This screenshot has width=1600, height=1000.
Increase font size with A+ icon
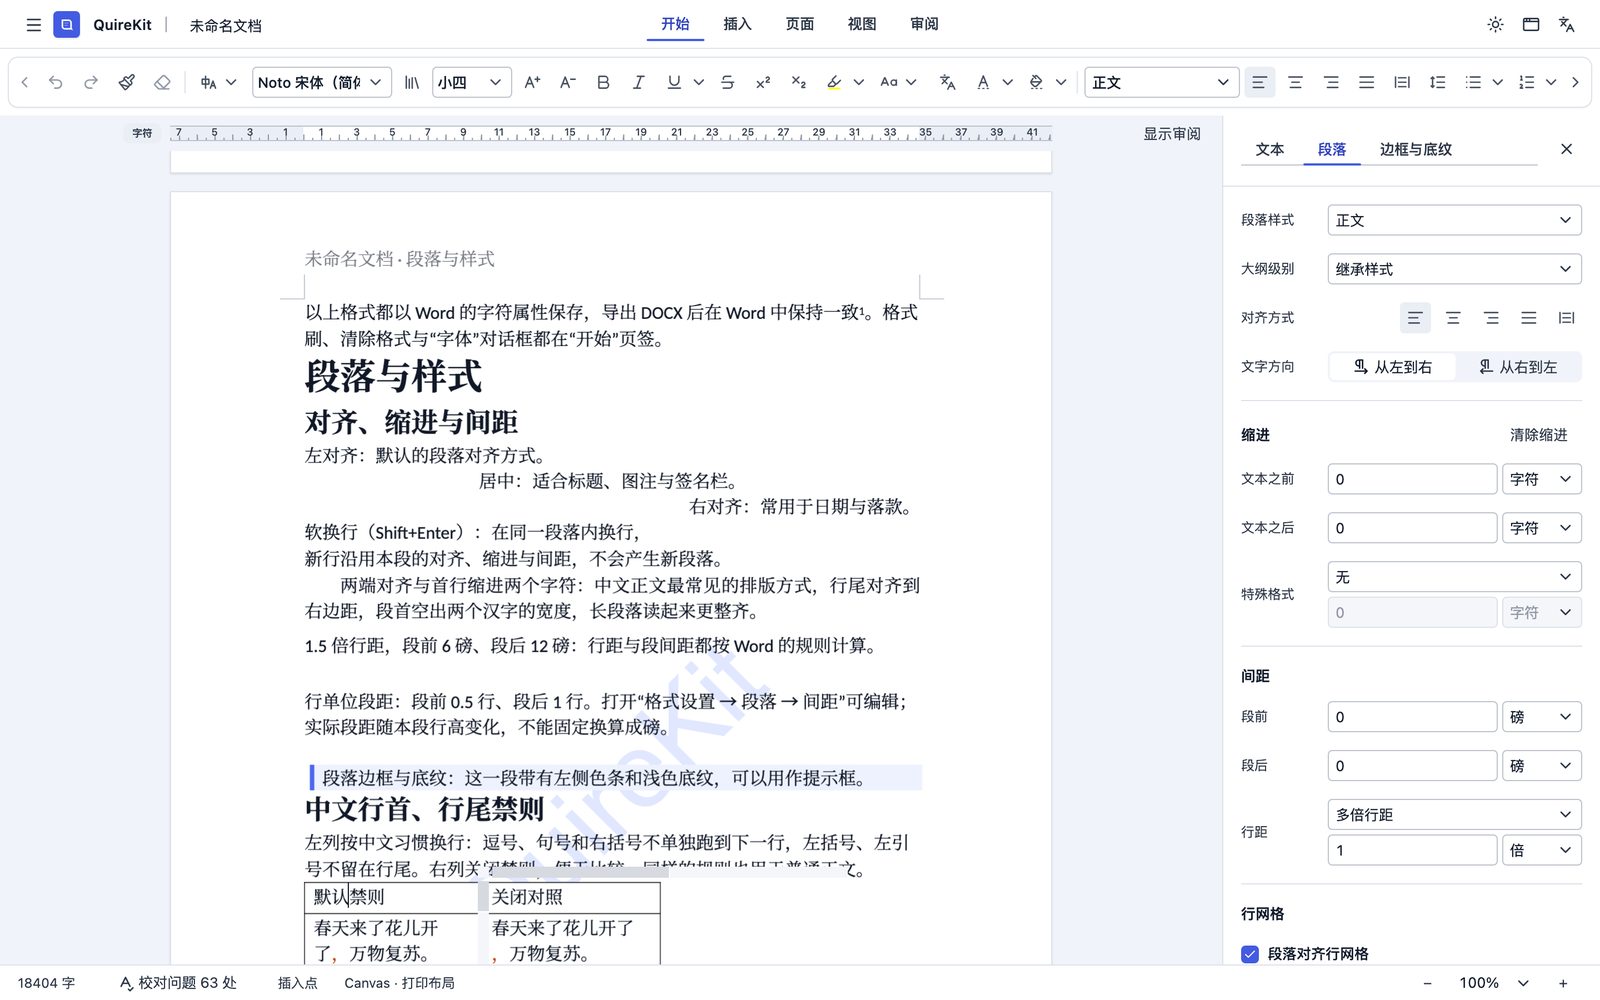pyautogui.click(x=532, y=83)
